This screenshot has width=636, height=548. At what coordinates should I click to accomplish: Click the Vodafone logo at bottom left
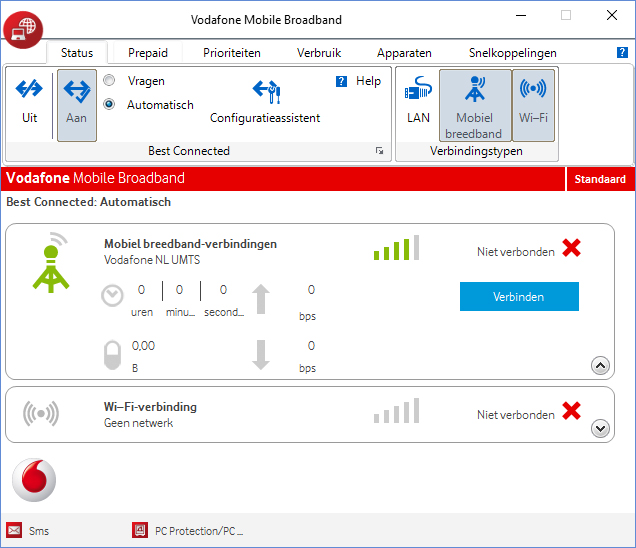click(x=34, y=480)
